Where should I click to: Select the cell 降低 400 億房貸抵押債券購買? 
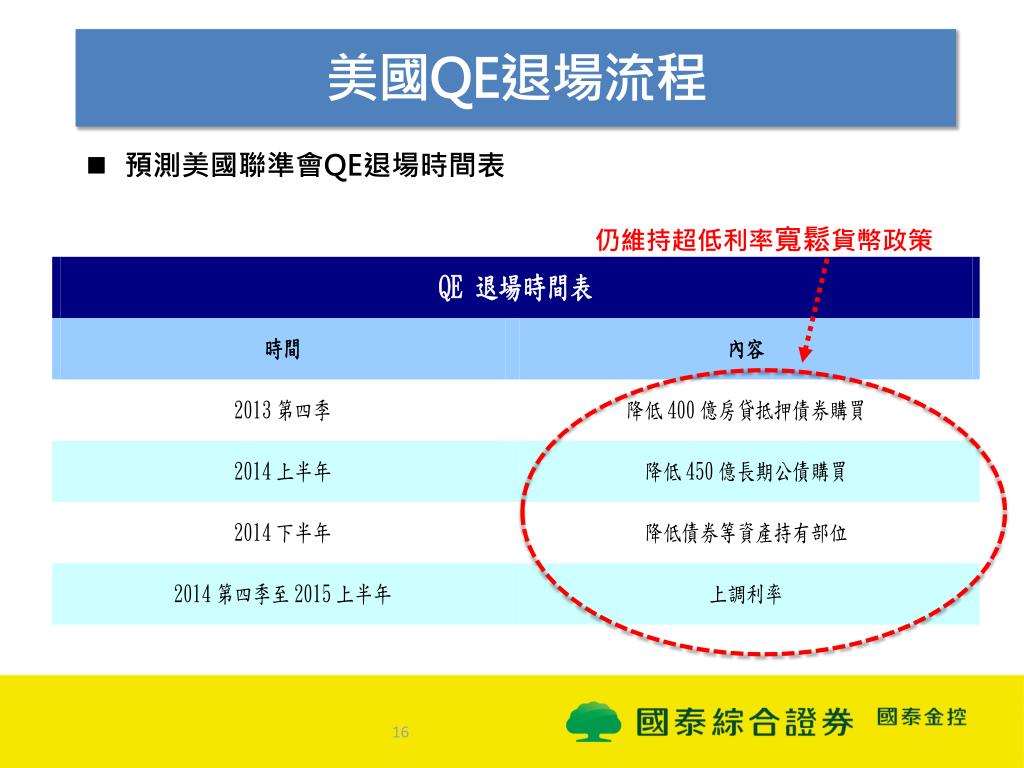click(746, 410)
